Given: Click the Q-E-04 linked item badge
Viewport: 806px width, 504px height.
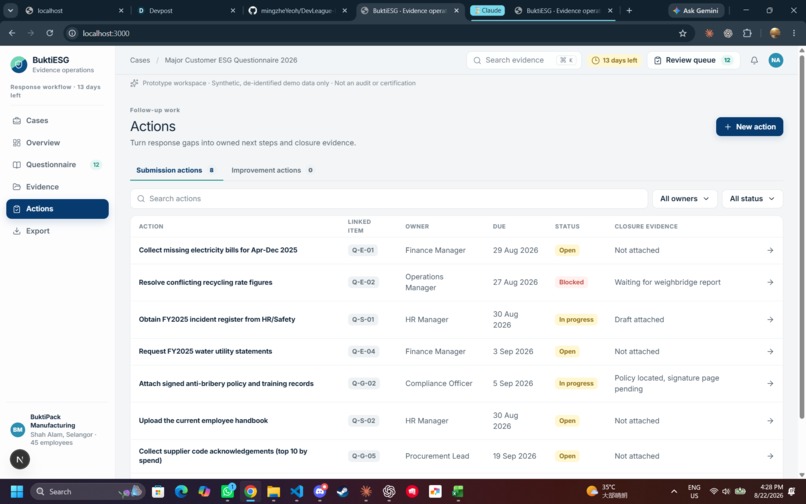Looking at the screenshot, I should (x=363, y=352).
